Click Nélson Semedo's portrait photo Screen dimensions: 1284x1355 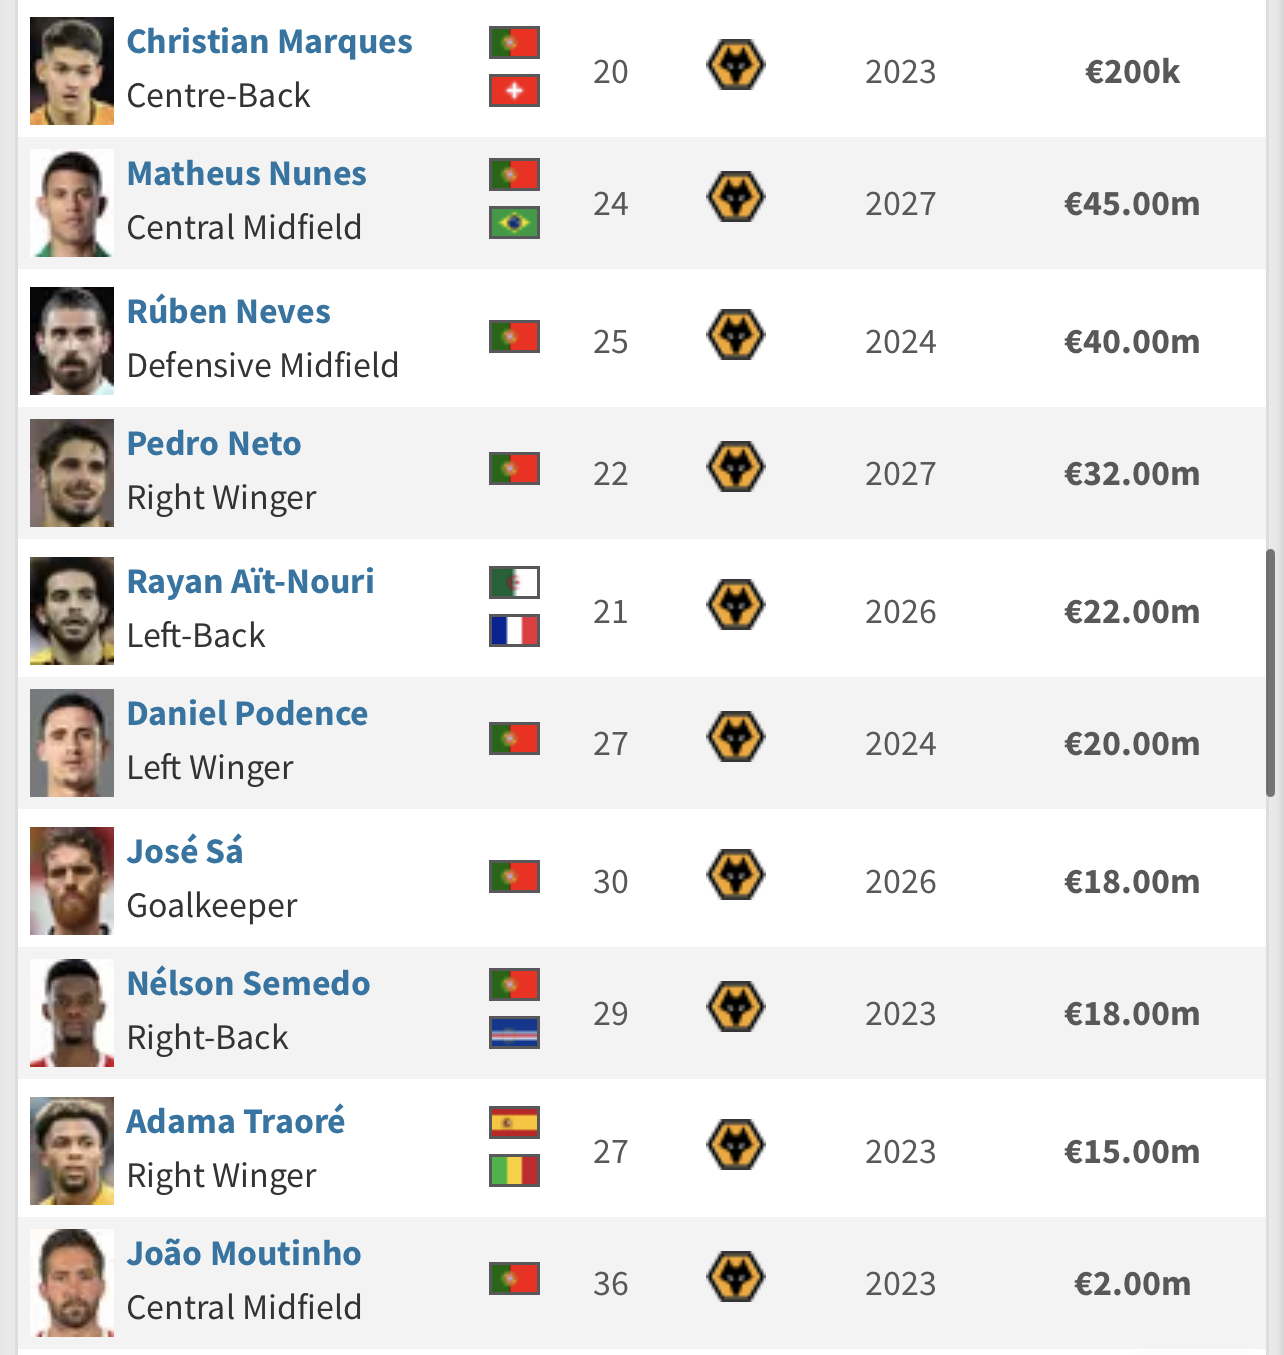(72, 1013)
